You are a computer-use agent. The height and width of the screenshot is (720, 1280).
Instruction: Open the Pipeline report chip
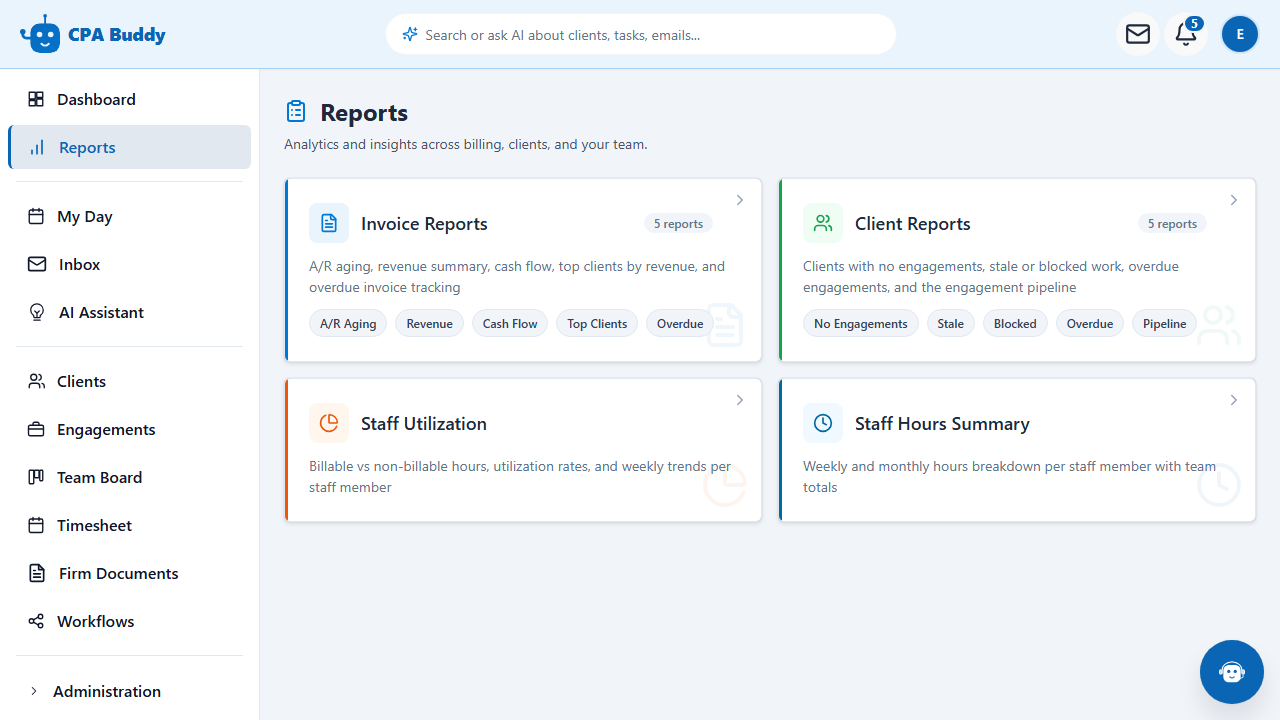pyautogui.click(x=1164, y=323)
